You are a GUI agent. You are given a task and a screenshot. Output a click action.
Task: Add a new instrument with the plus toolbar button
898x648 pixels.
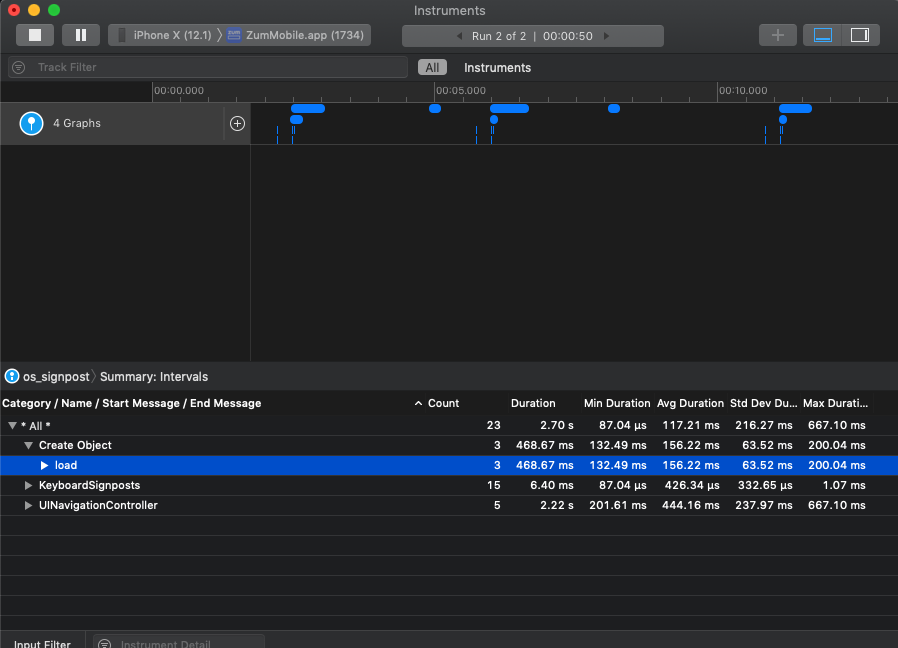777,35
